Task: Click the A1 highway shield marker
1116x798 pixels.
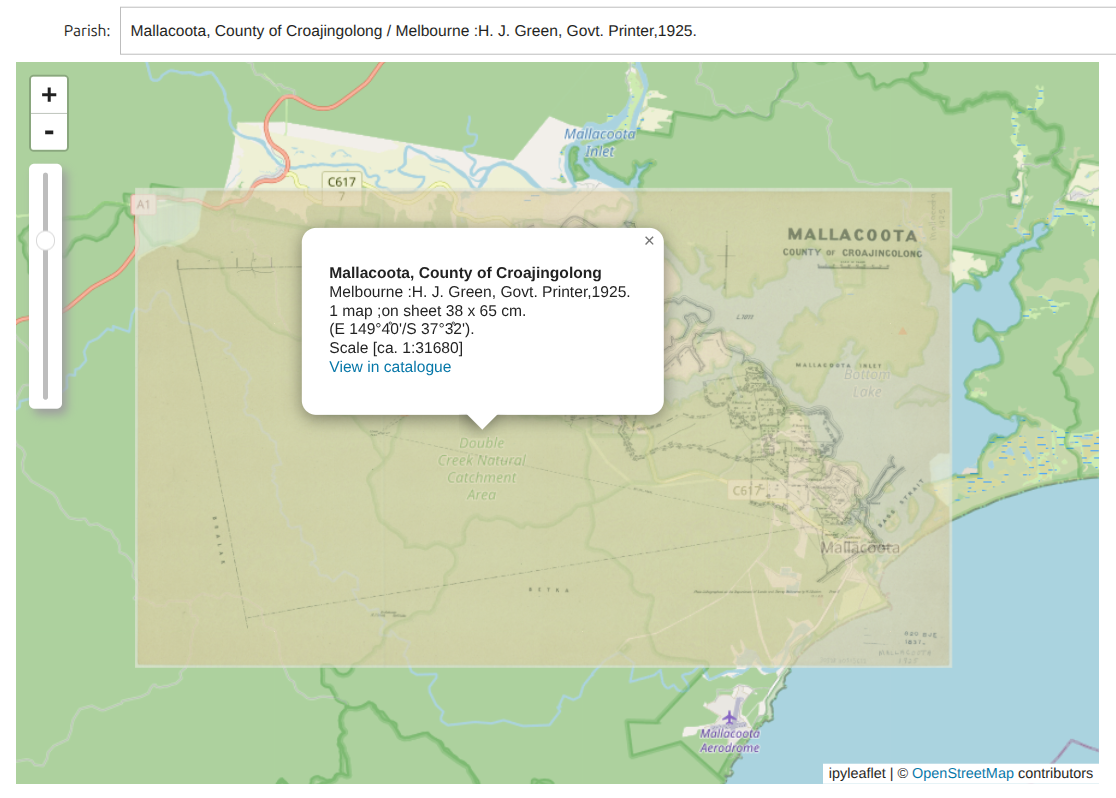Action: click(143, 204)
